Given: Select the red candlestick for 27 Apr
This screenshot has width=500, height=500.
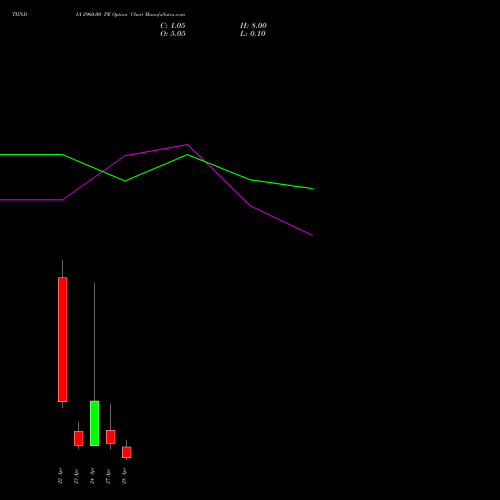Looking at the screenshot, I should pos(111,437).
